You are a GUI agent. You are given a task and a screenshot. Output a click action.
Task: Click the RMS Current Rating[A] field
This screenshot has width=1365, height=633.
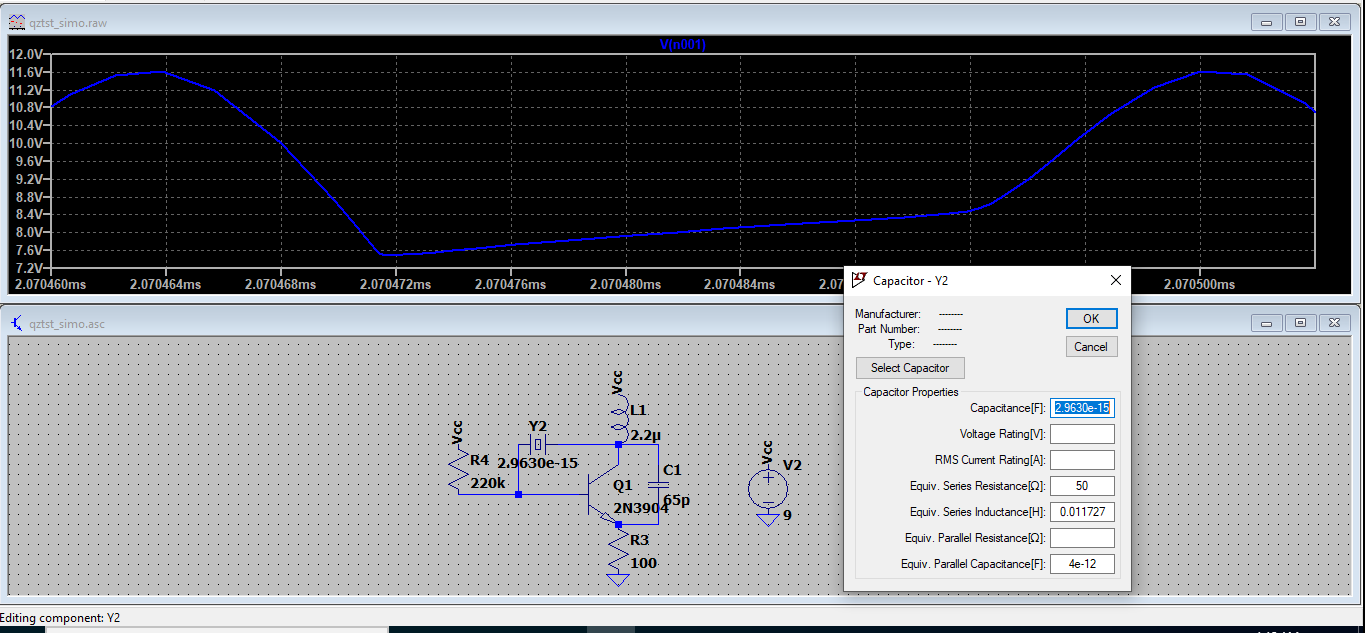1082,460
